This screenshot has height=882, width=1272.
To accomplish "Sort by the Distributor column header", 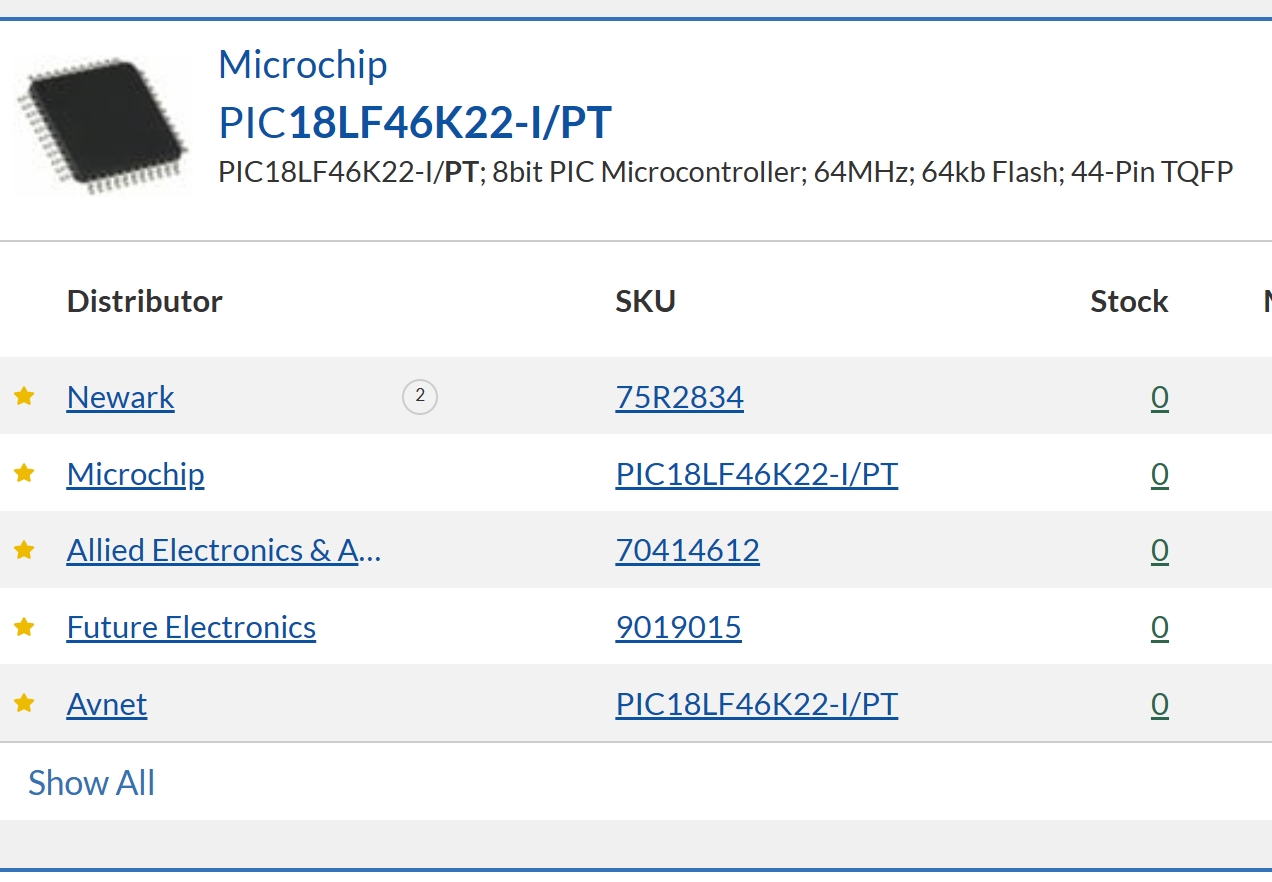I will 145,301.
